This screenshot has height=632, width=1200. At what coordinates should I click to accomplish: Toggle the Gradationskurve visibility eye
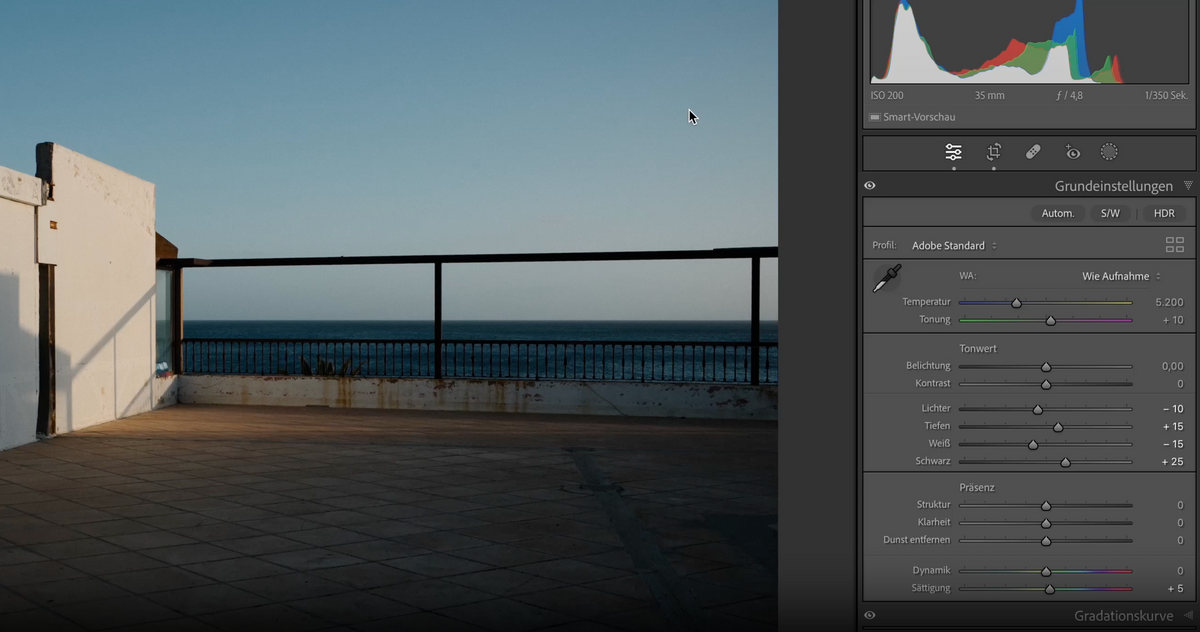pos(870,614)
